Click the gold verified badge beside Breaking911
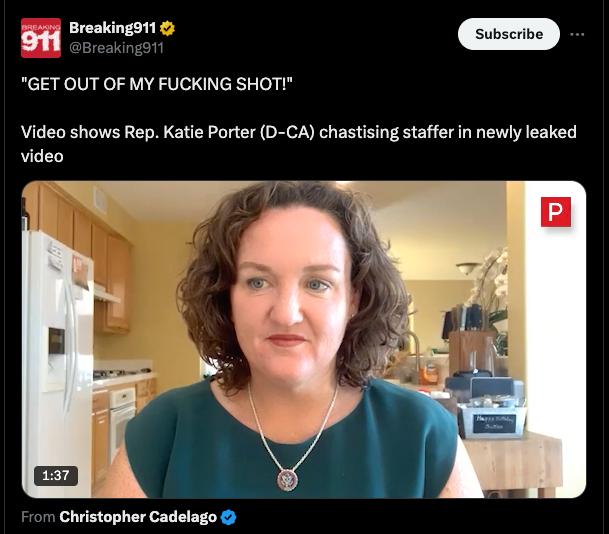The image size is (609, 534). [x=167, y=28]
